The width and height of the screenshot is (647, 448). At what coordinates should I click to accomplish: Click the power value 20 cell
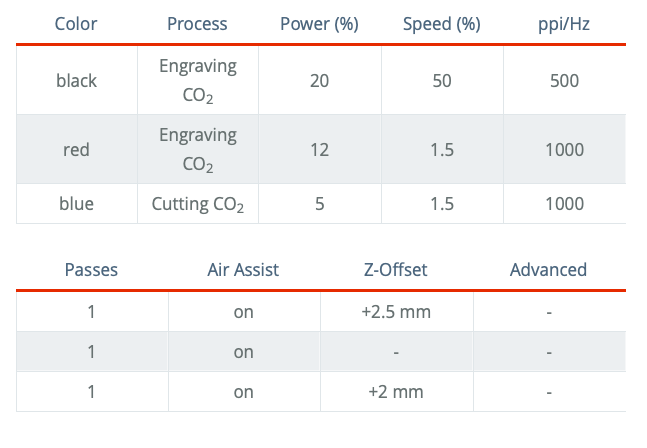tap(319, 80)
